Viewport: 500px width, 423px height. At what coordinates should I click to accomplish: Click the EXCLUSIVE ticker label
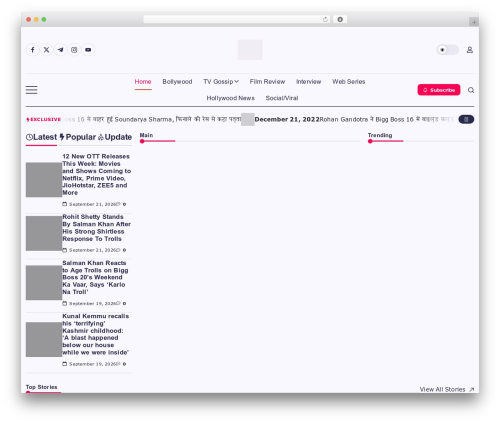tap(44, 119)
